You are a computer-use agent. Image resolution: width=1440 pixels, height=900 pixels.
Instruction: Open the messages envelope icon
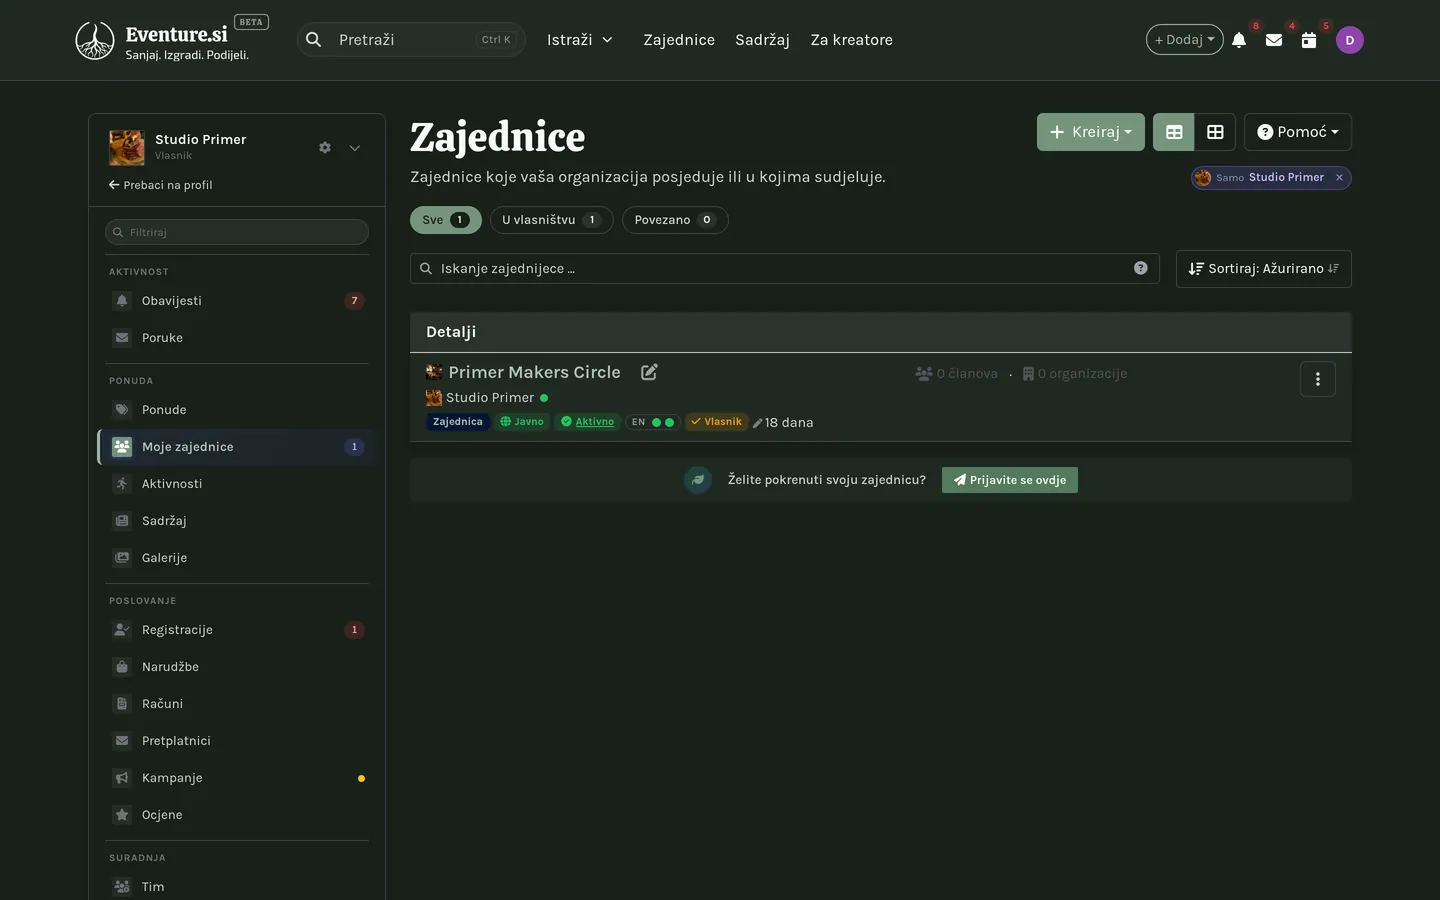point(1274,40)
